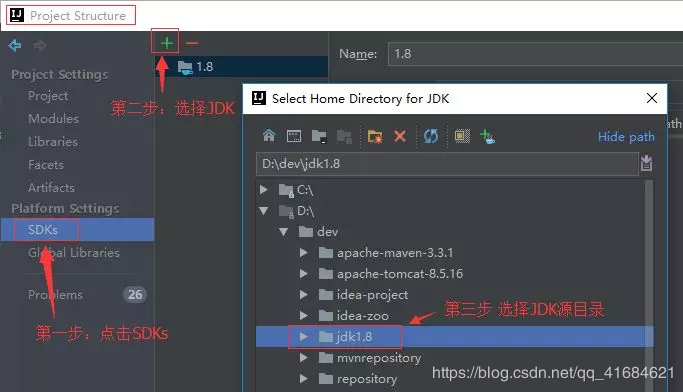Collapse the D:\ drive node
The height and width of the screenshot is (392, 683).
pyautogui.click(x=264, y=211)
